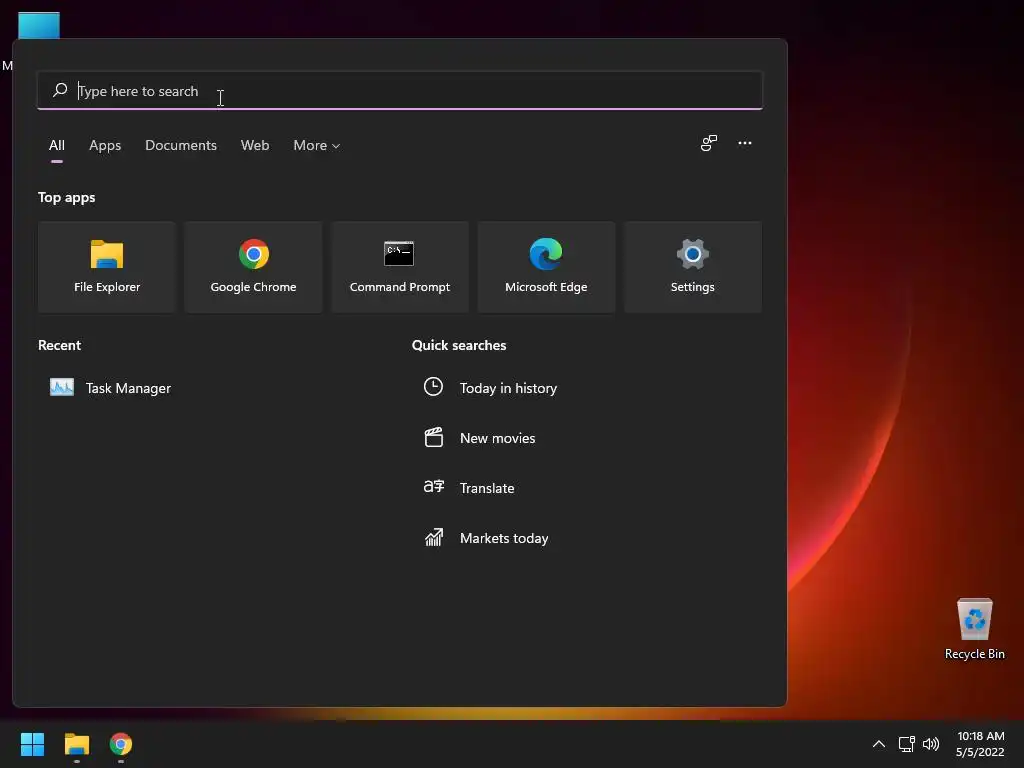Open Command Prompt tile
1024x768 pixels.
(x=400, y=266)
